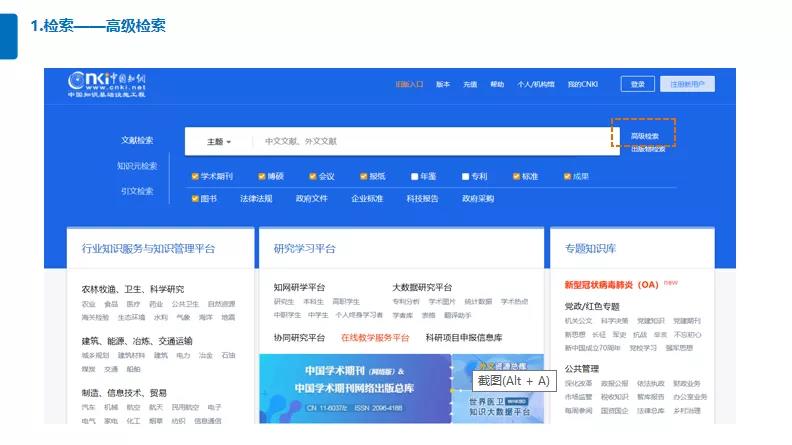This screenshot has width=792, height=445.
Task: Toggle the 博硕 checkbox
Action: (x=262, y=176)
